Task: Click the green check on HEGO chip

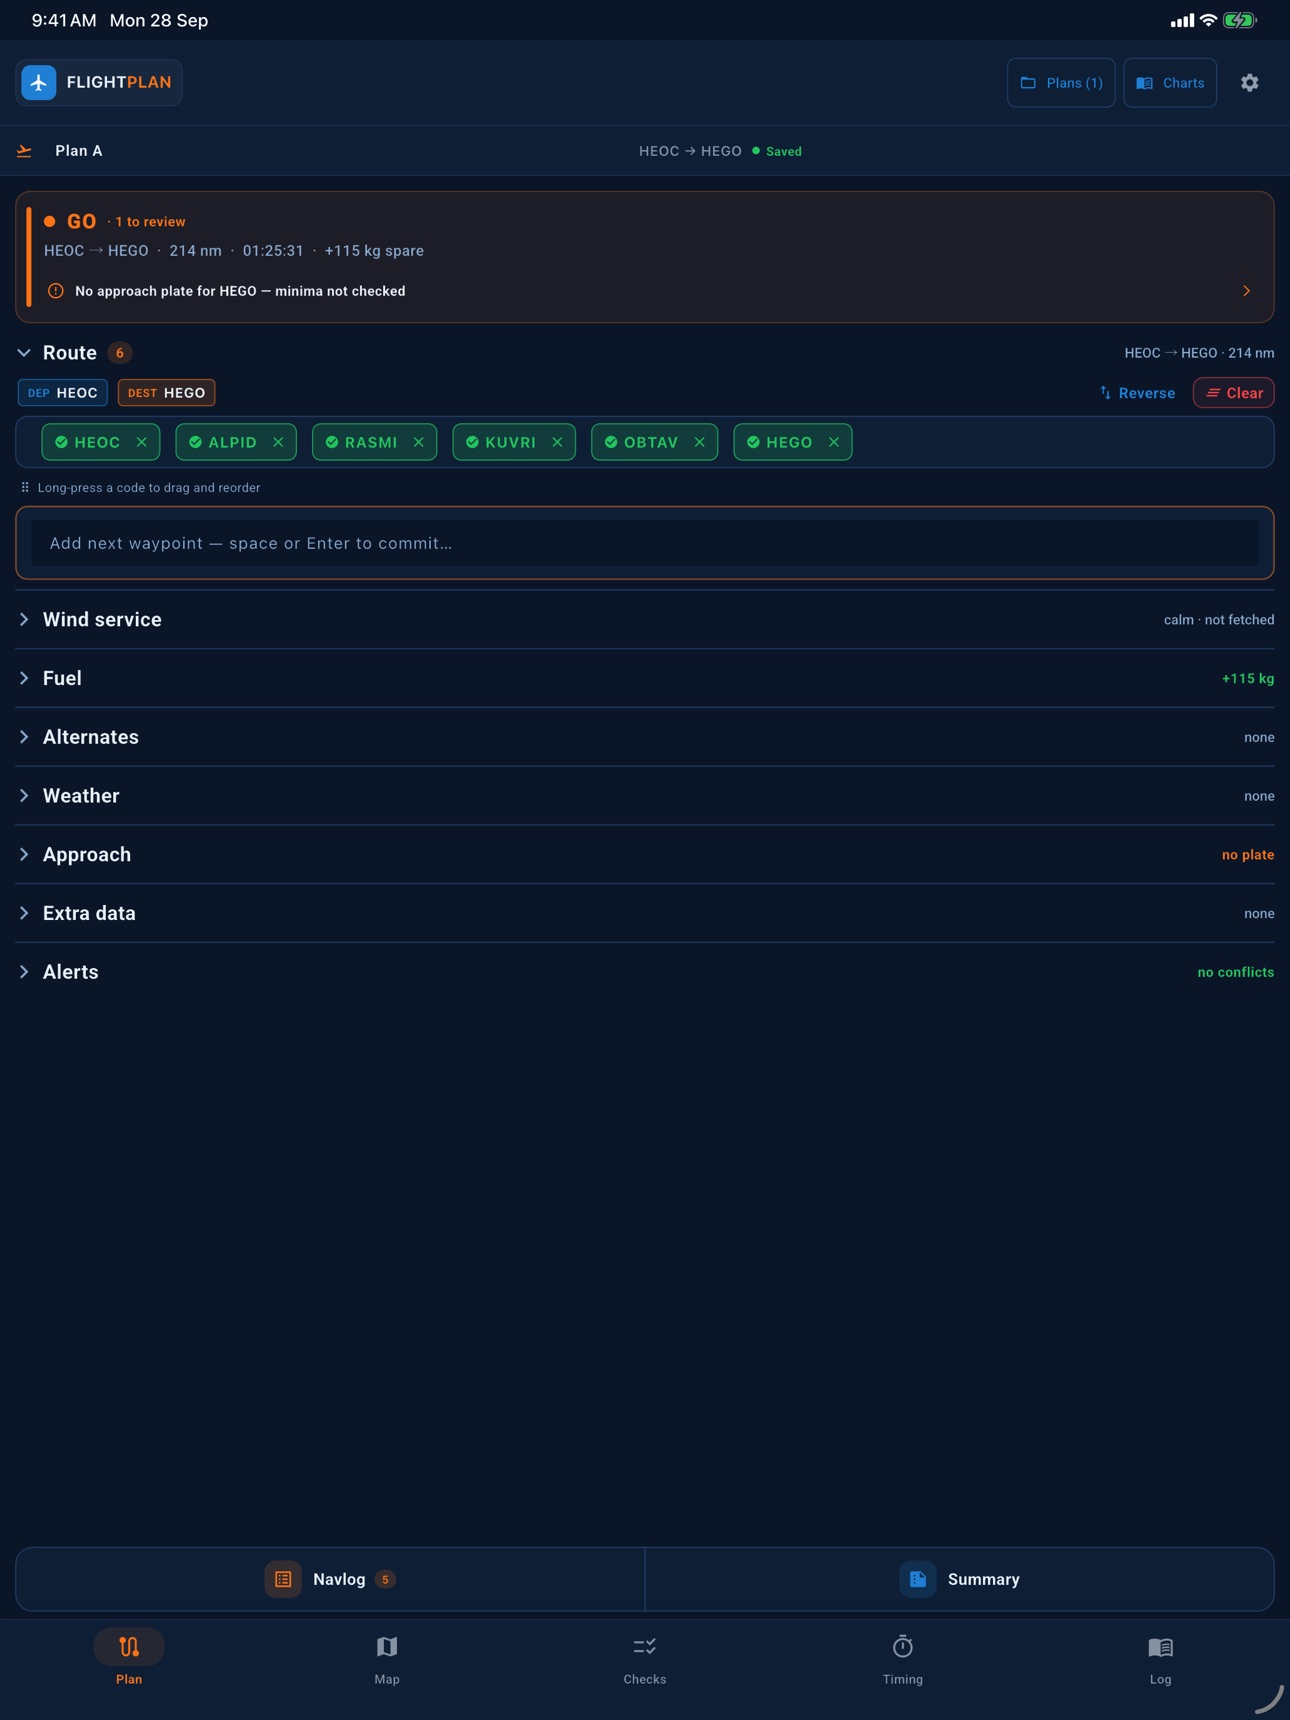Action: (754, 442)
